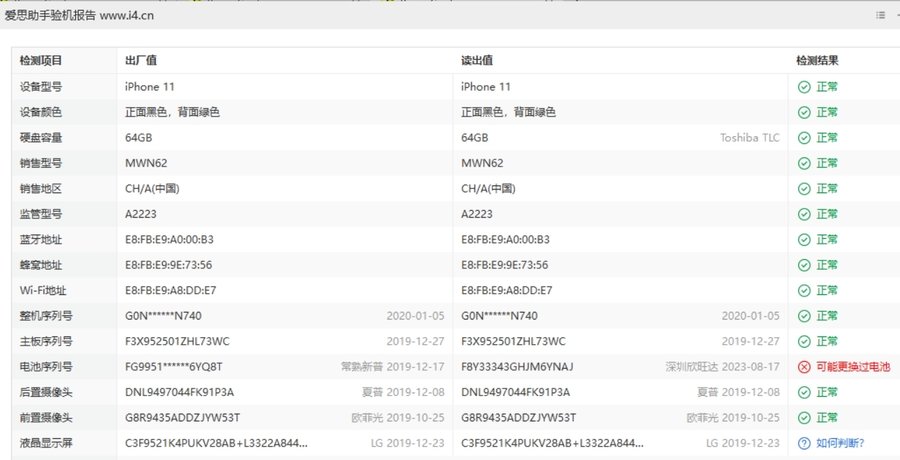Click the green check icon in 主板序列号 row
This screenshot has height=460, width=900.
804,341
